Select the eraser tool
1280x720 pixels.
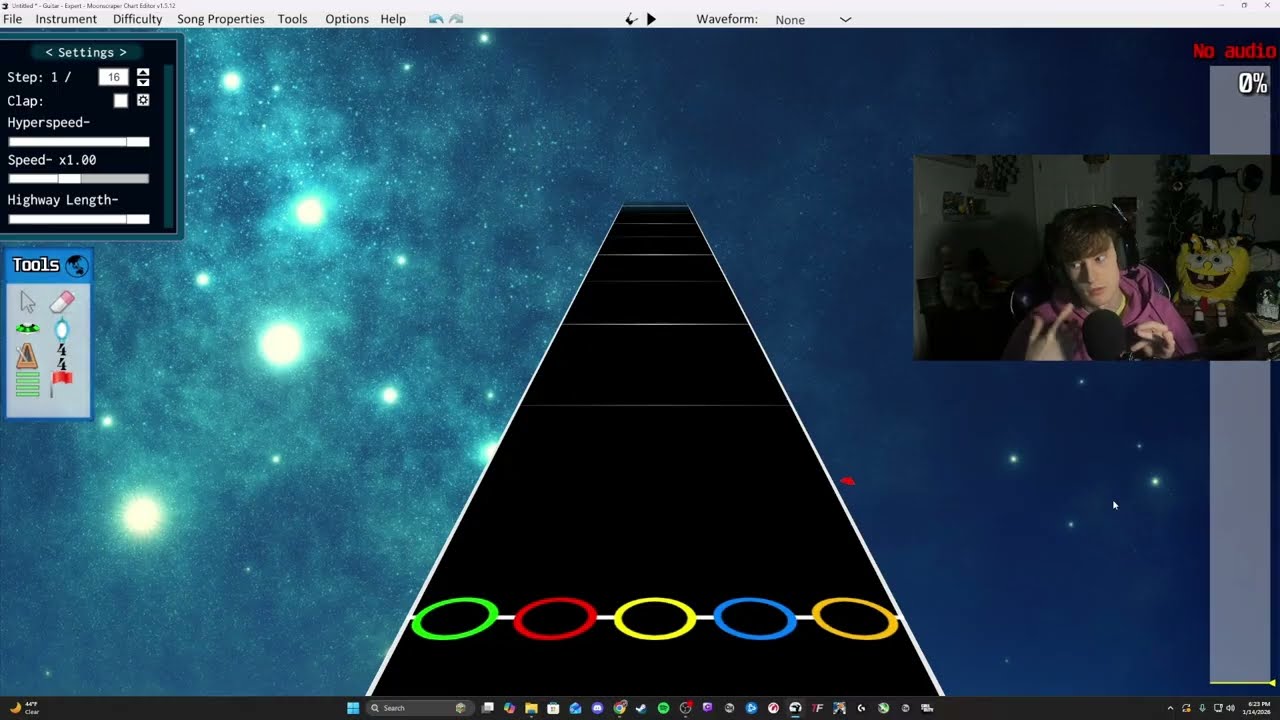pos(62,302)
